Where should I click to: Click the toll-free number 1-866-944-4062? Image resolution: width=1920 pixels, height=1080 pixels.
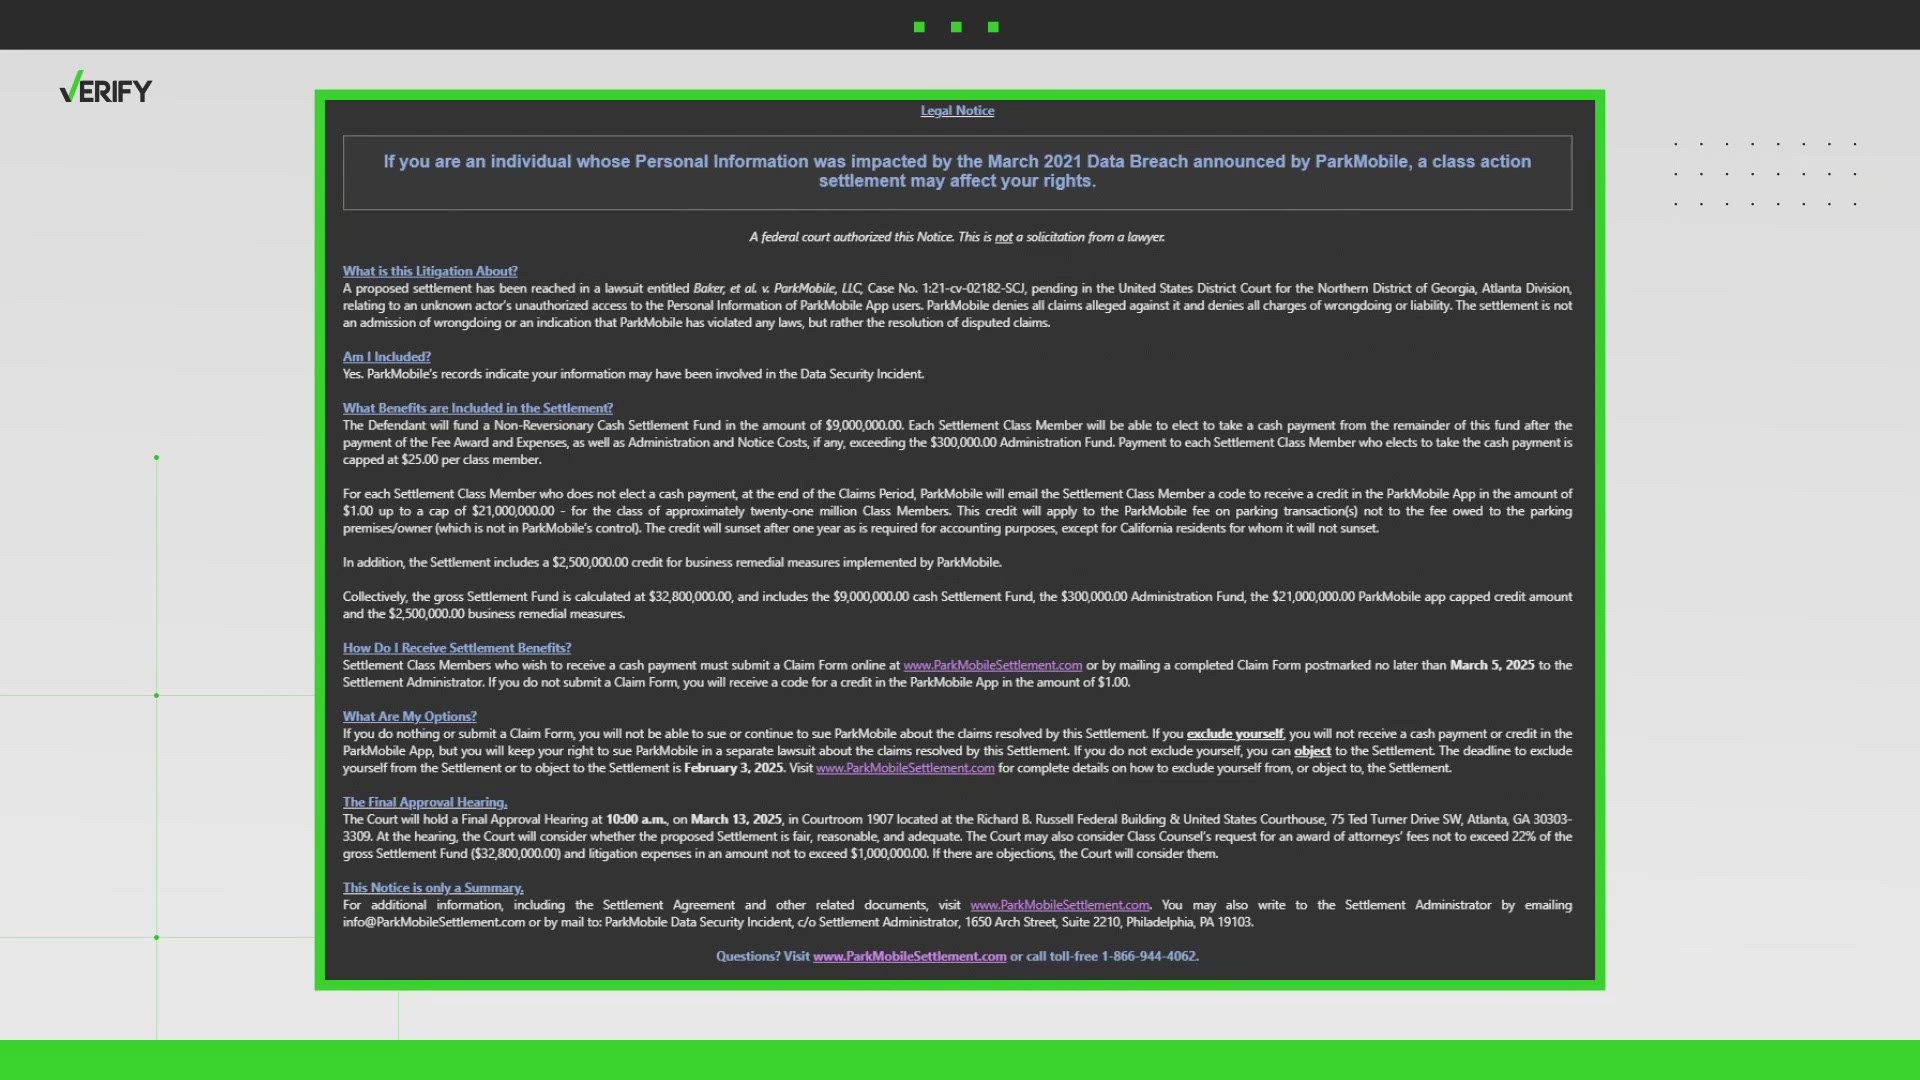point(1150,956)
